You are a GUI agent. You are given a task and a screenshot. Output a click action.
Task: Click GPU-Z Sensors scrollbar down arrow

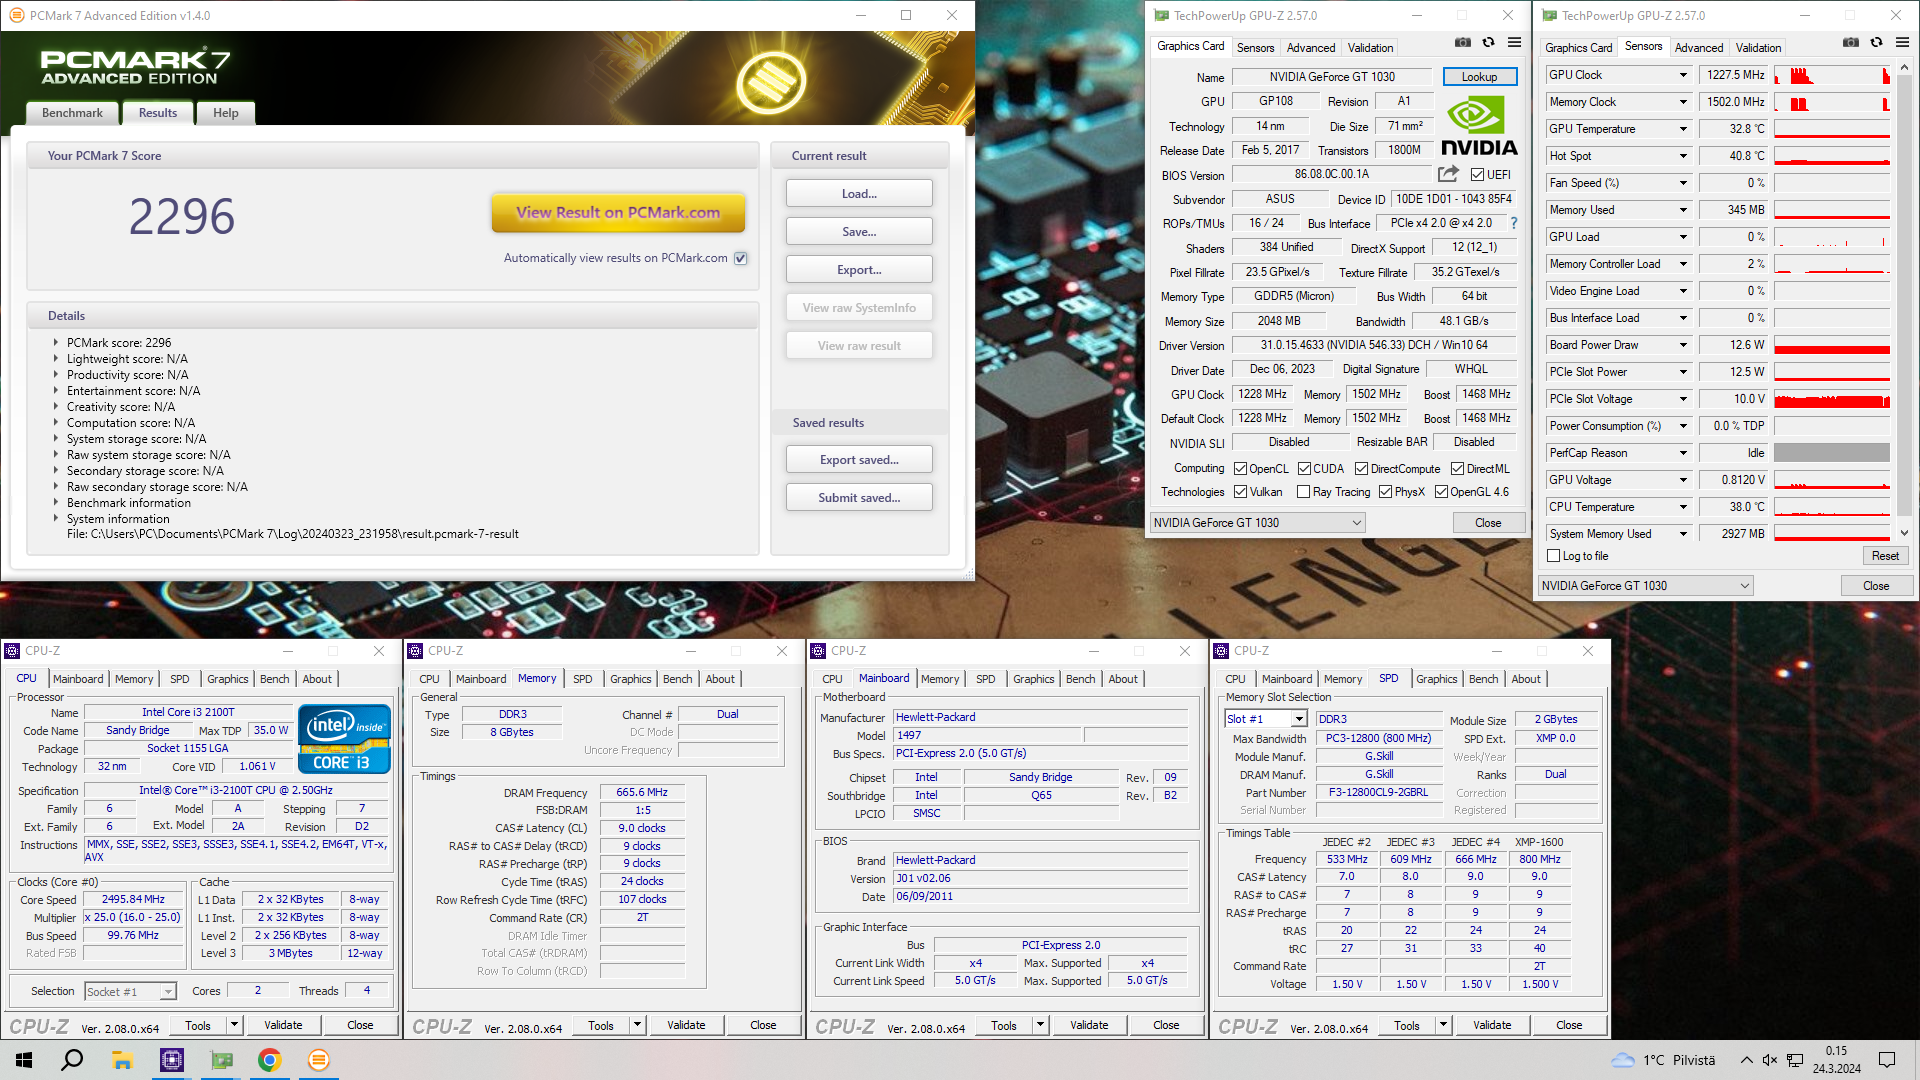click(1904, 533)
